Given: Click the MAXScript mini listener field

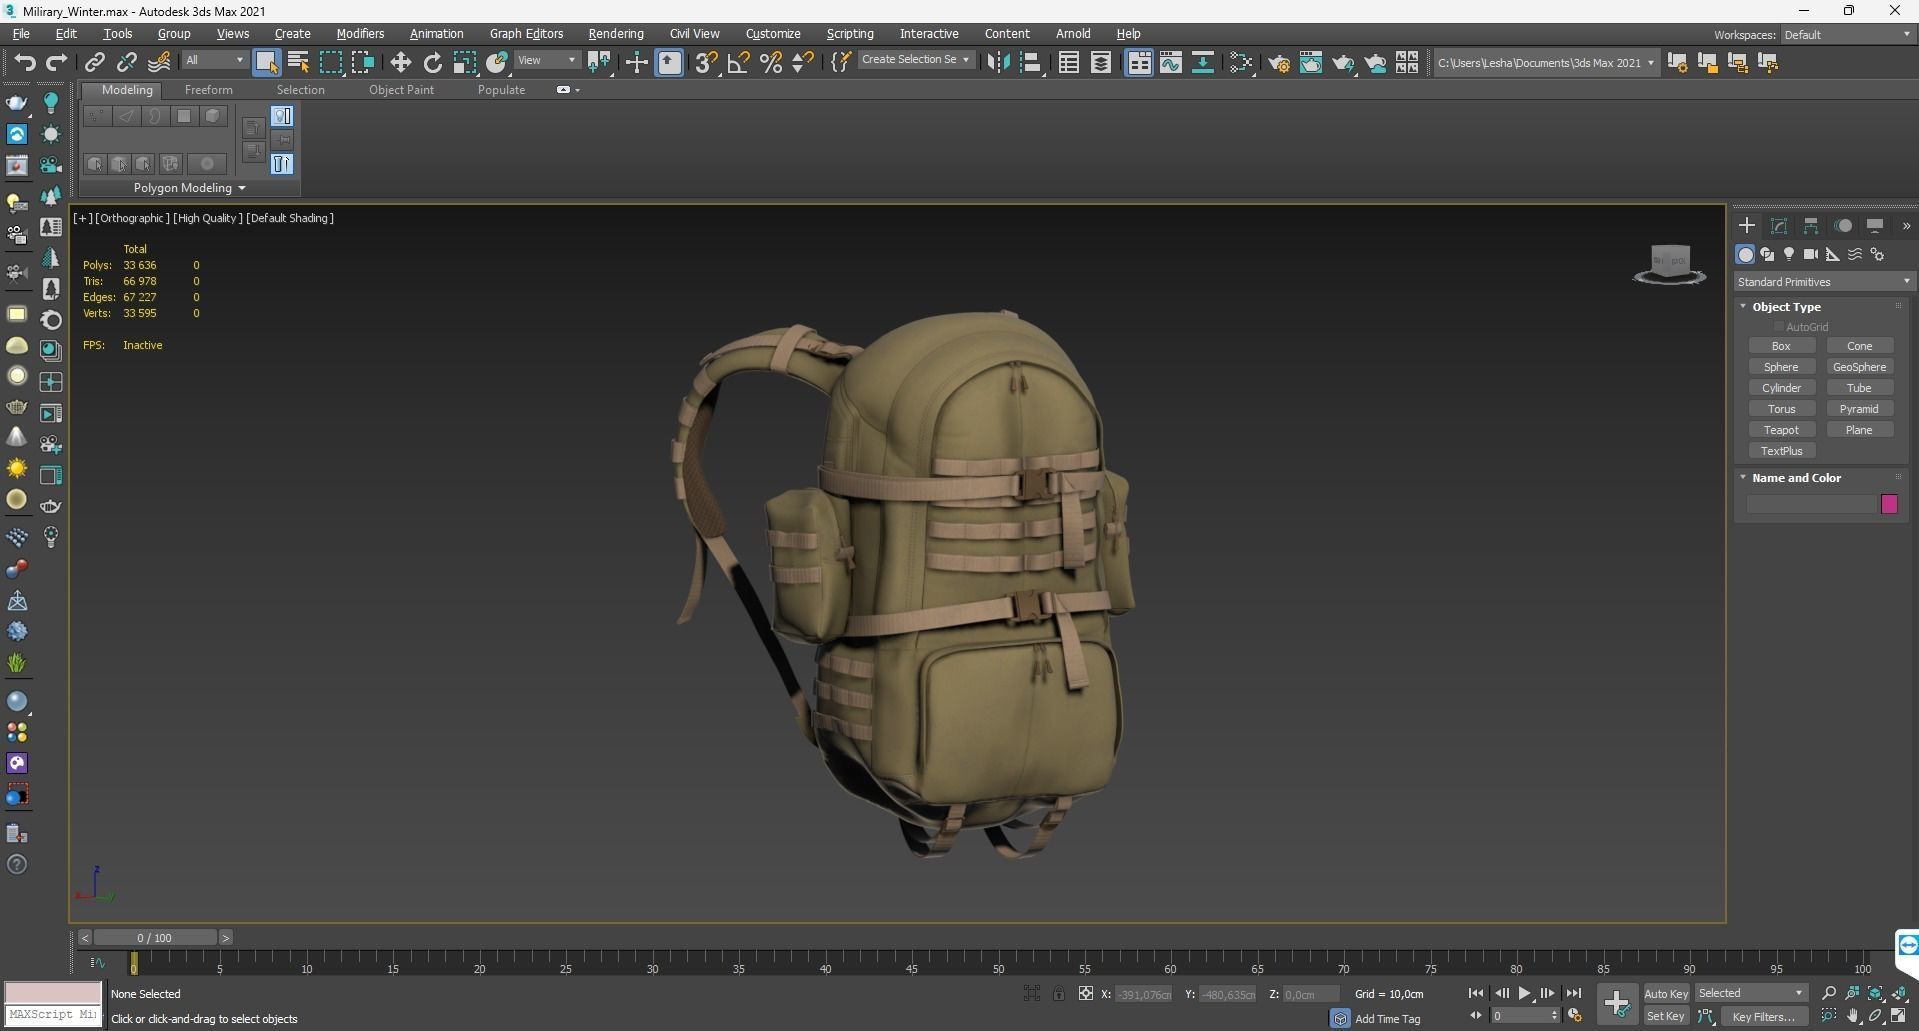Looking at the screenshot, I should click(x=53, y=1015).
